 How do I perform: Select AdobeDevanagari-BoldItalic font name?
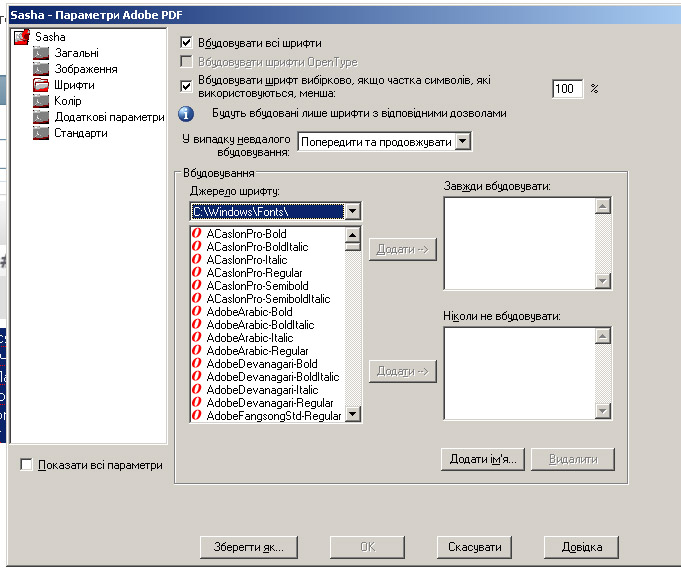pos(273,377)
